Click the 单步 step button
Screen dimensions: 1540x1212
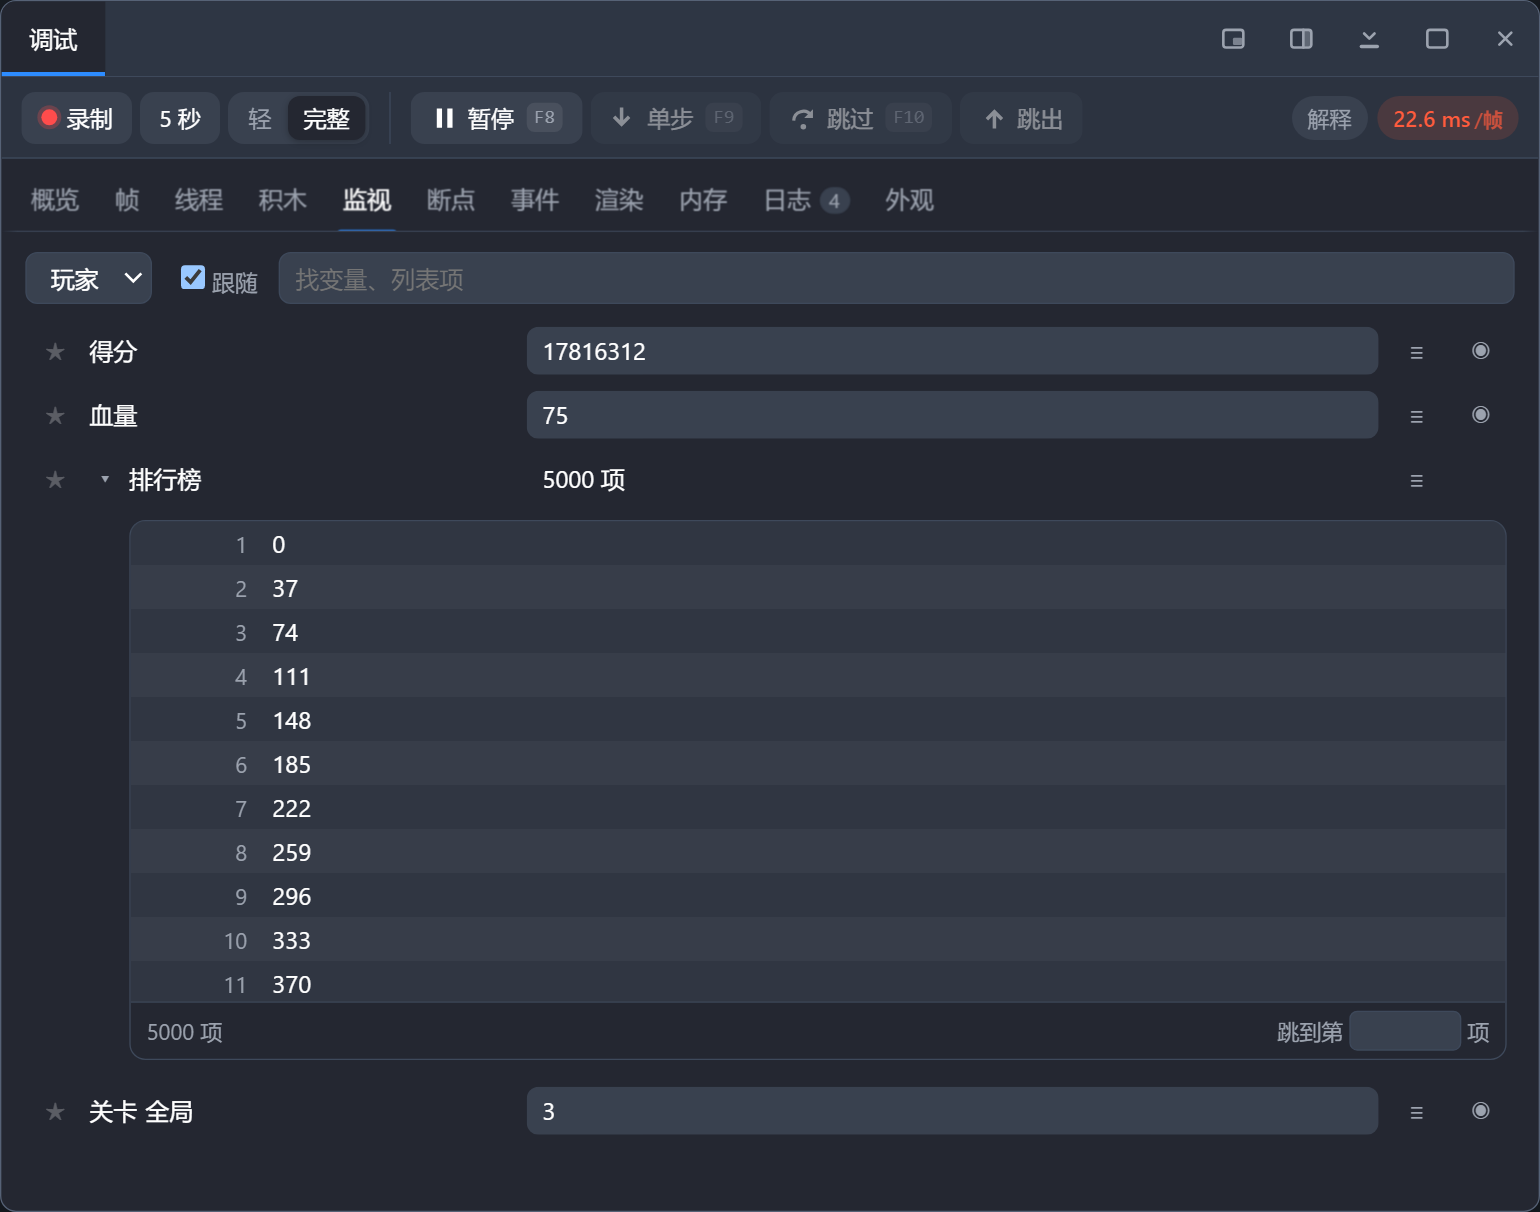click(676, 119)
